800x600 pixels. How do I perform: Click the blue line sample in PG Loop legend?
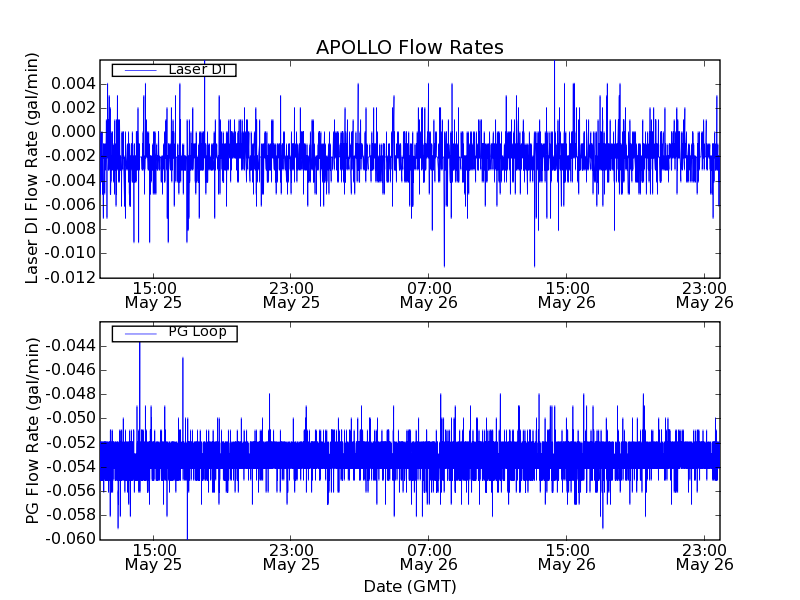pos(137,332)
